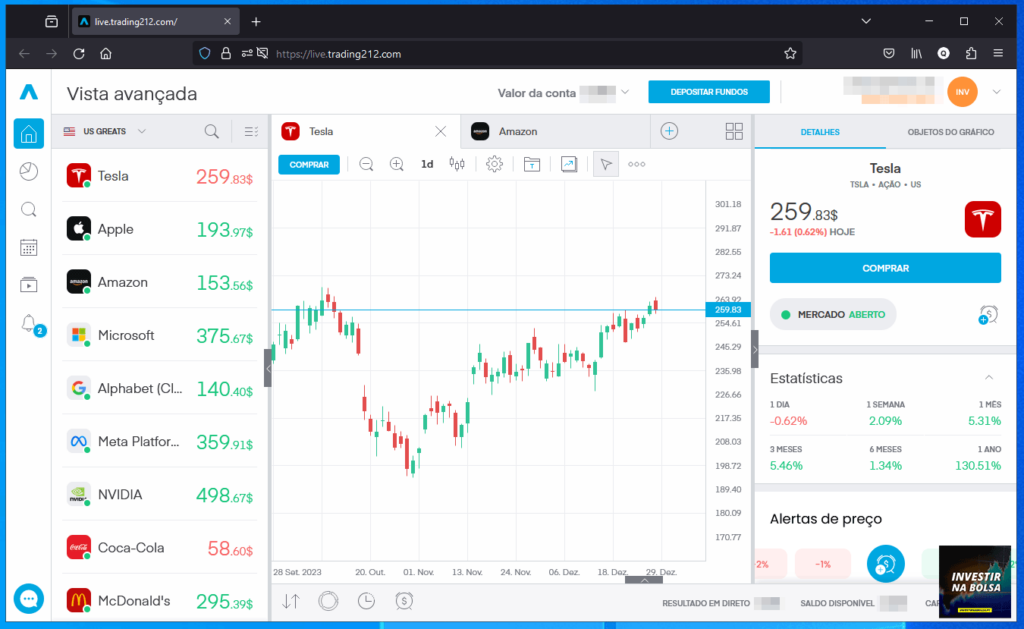
Task: Select the cursor pointer tool
Action: tap(606, 165)
